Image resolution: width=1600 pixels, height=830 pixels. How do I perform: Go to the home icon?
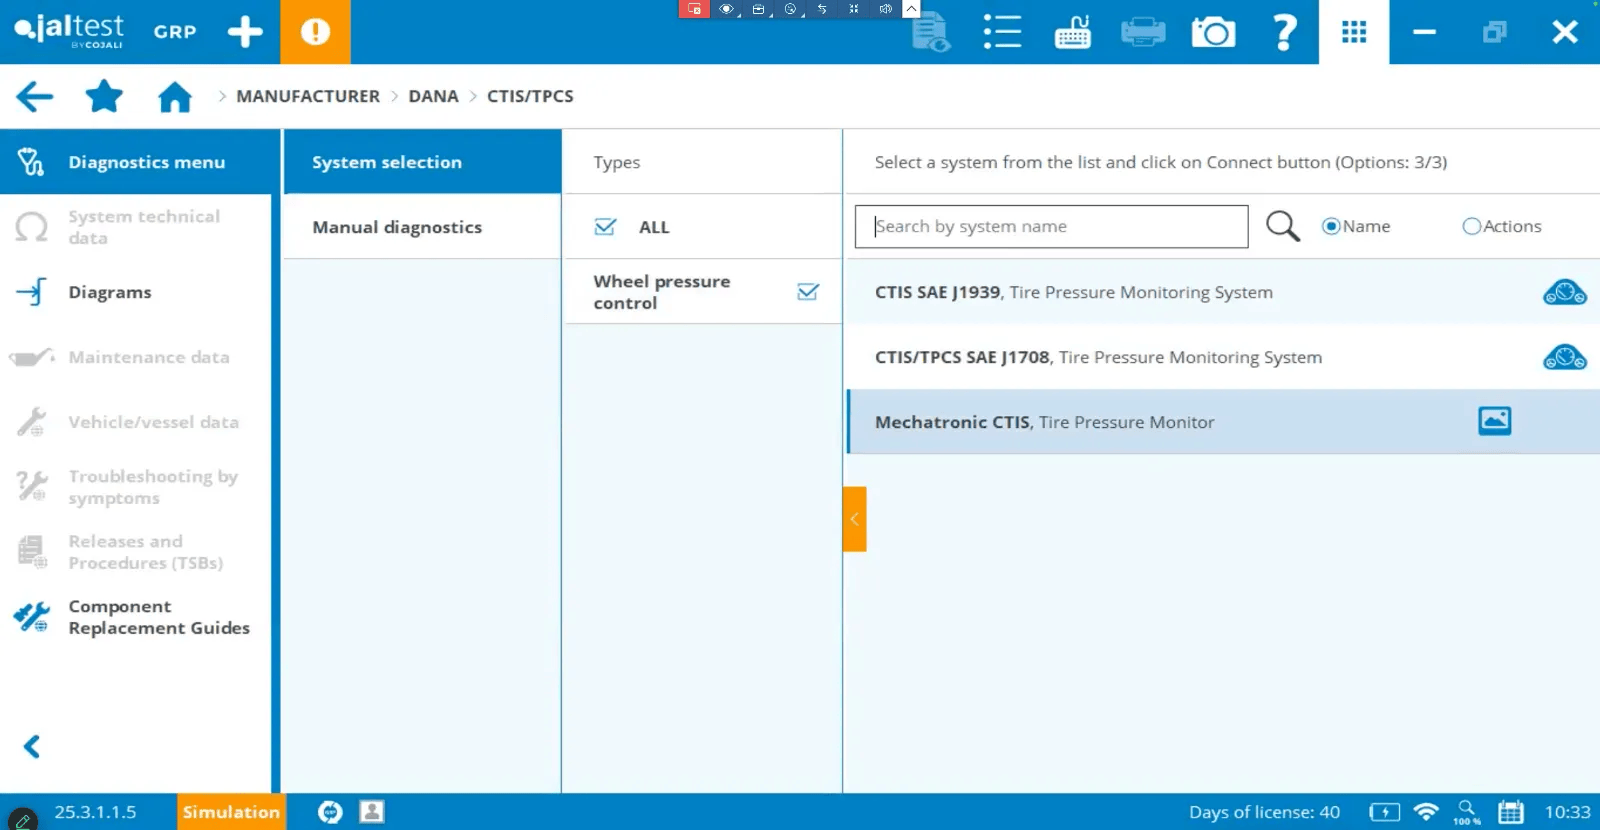175,97
